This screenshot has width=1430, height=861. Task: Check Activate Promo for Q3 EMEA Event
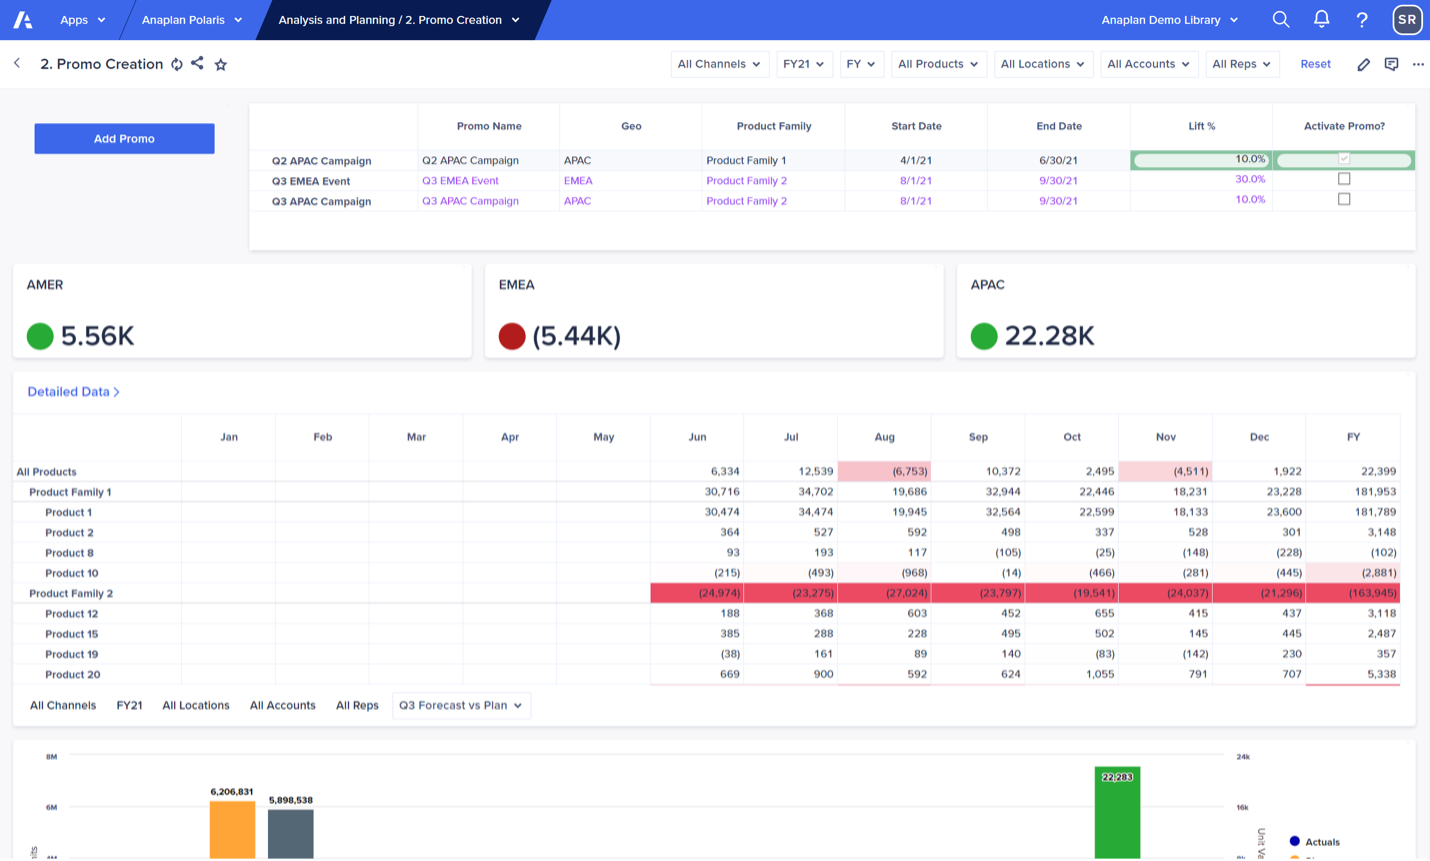[x=1344, y=179]
